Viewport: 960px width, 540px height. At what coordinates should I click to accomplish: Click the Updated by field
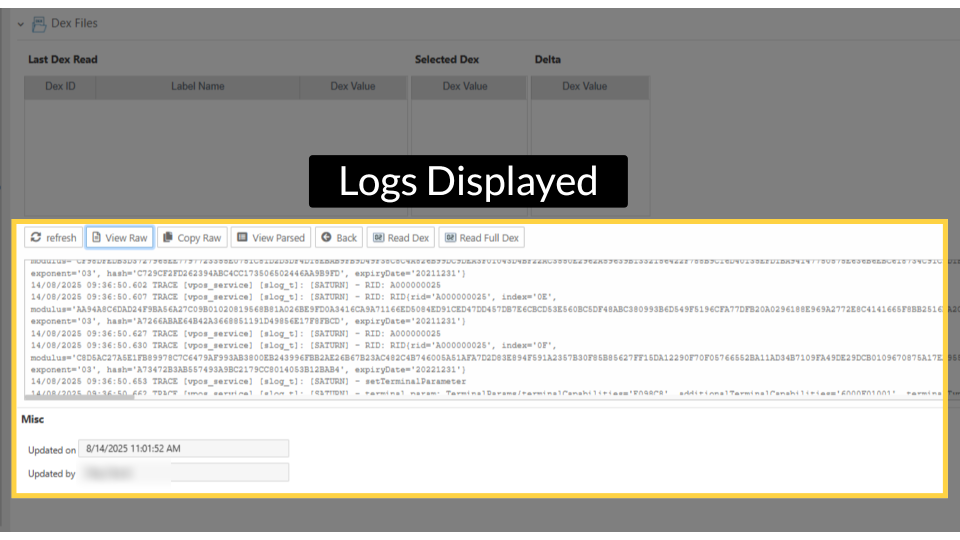(185, 473)
